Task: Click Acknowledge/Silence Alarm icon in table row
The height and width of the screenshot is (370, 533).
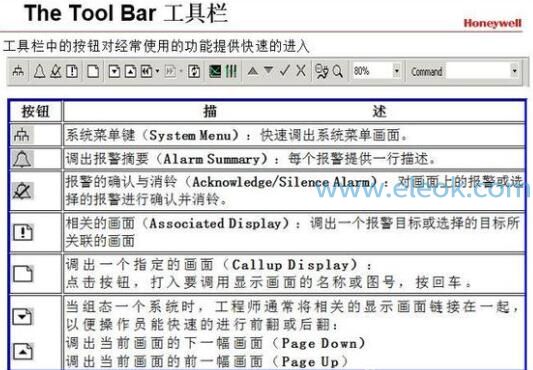Action: pyautogui.click(x=22, y=191)
